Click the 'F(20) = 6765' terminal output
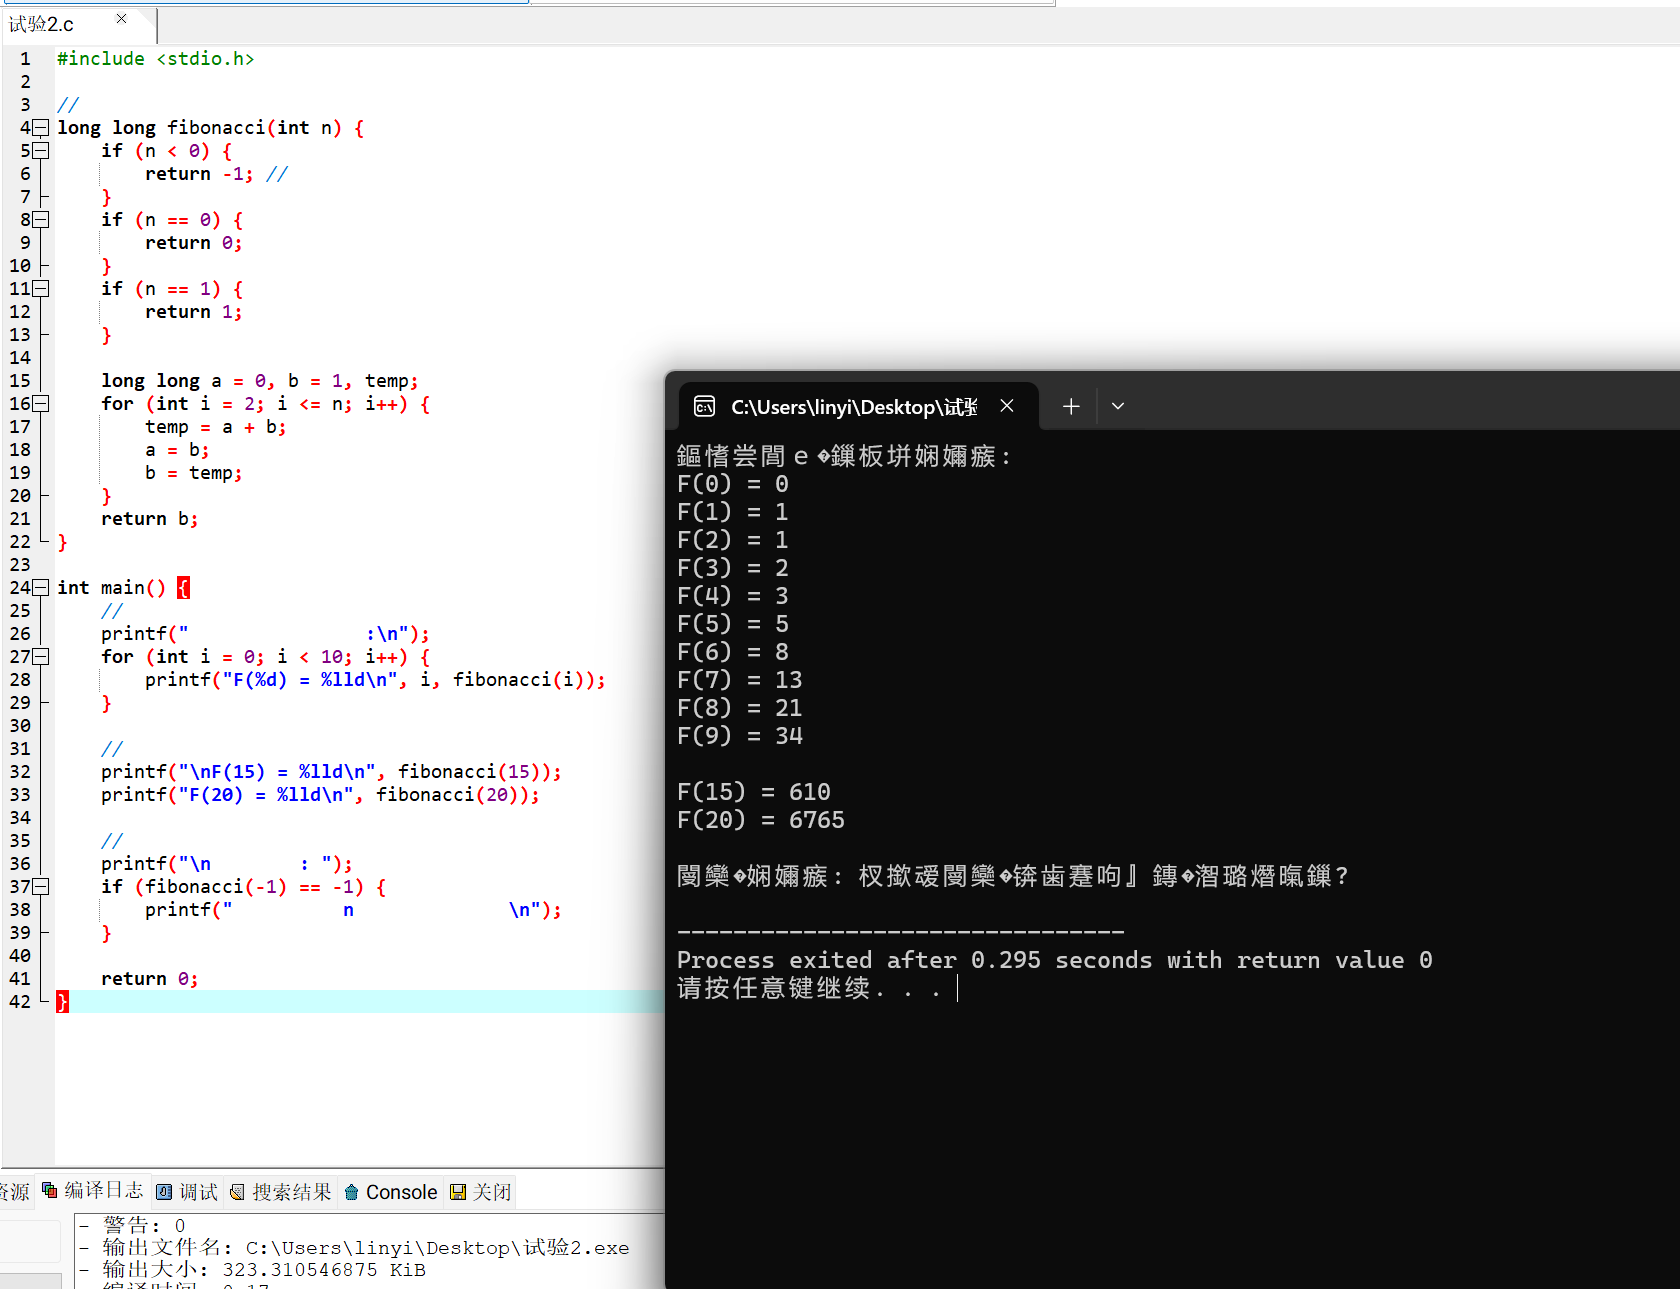The width and height of the screenshot is (1680, 1289). click(x=761, y=820)
